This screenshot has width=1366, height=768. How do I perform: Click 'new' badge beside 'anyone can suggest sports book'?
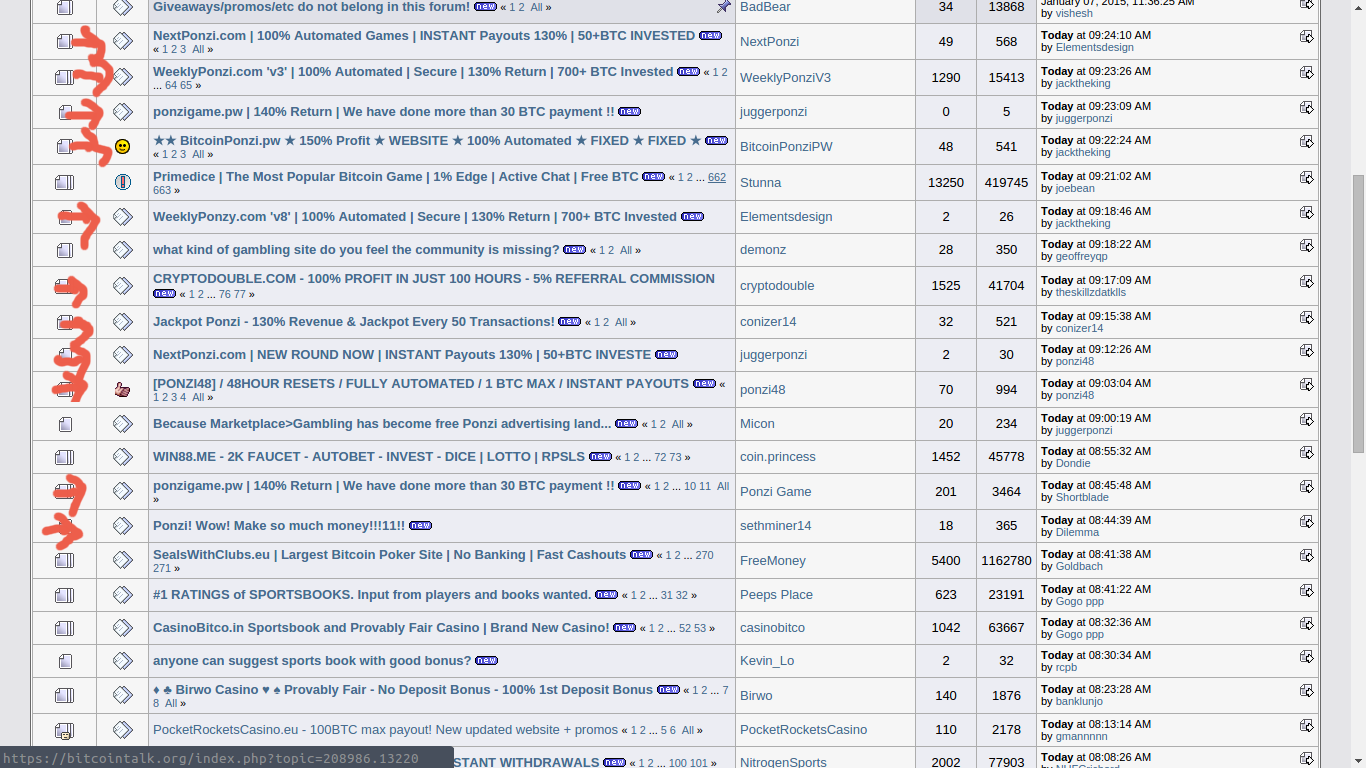(486, 661)
